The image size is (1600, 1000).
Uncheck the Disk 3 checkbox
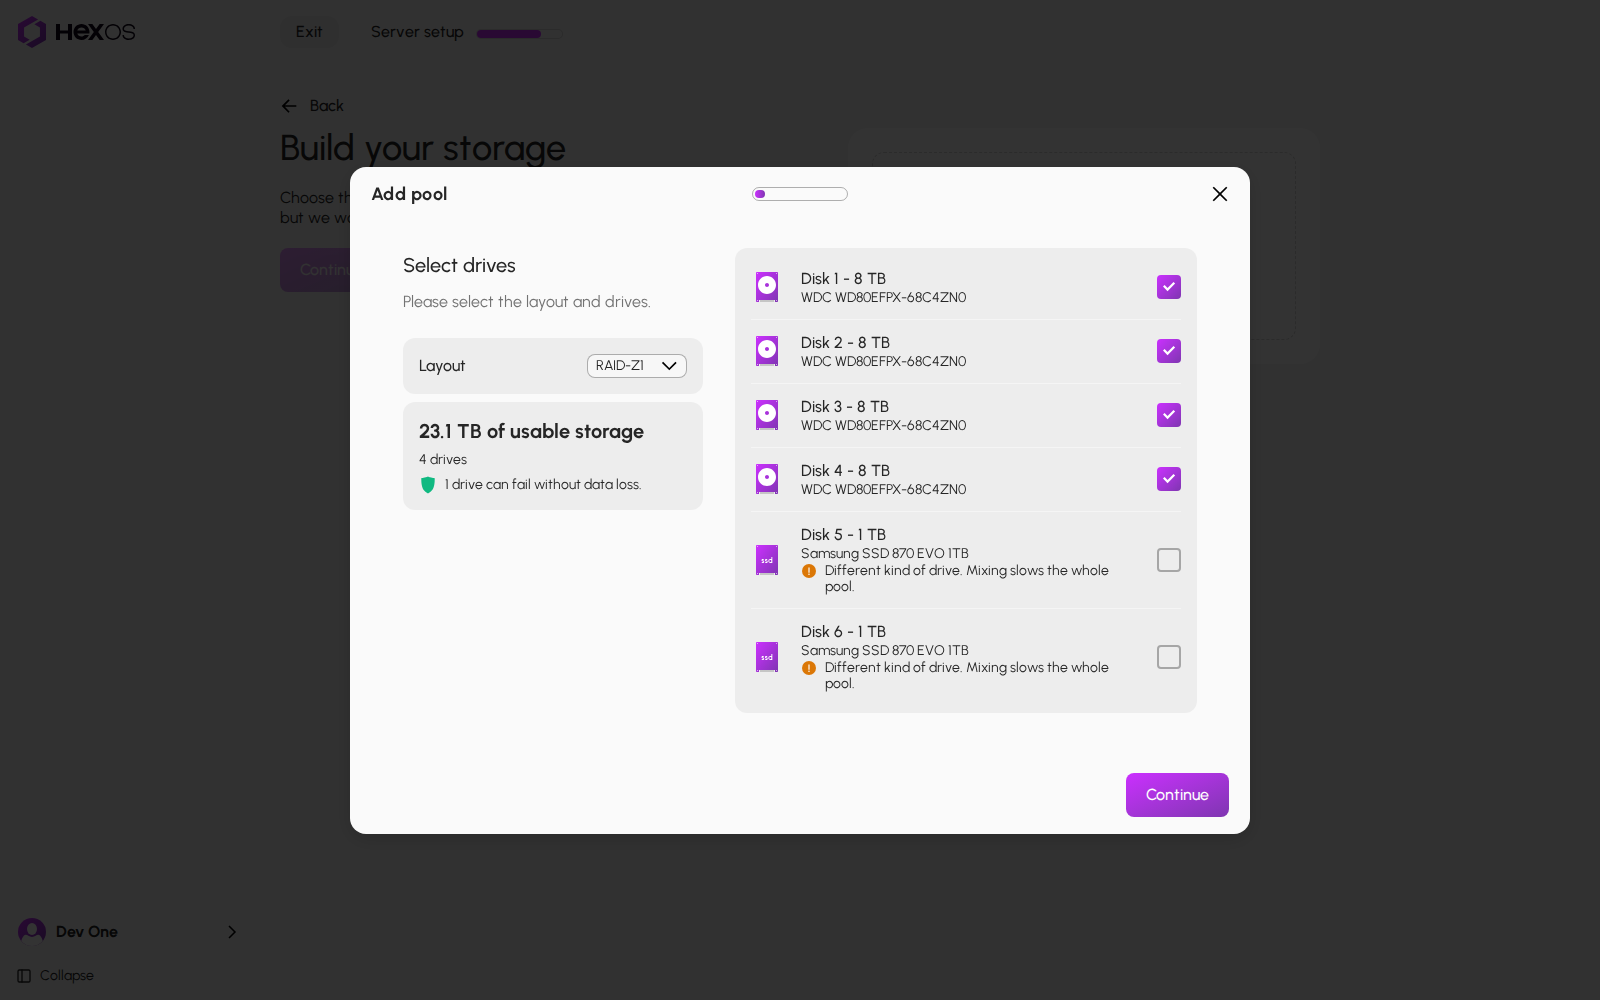(x=1169, y=415)
